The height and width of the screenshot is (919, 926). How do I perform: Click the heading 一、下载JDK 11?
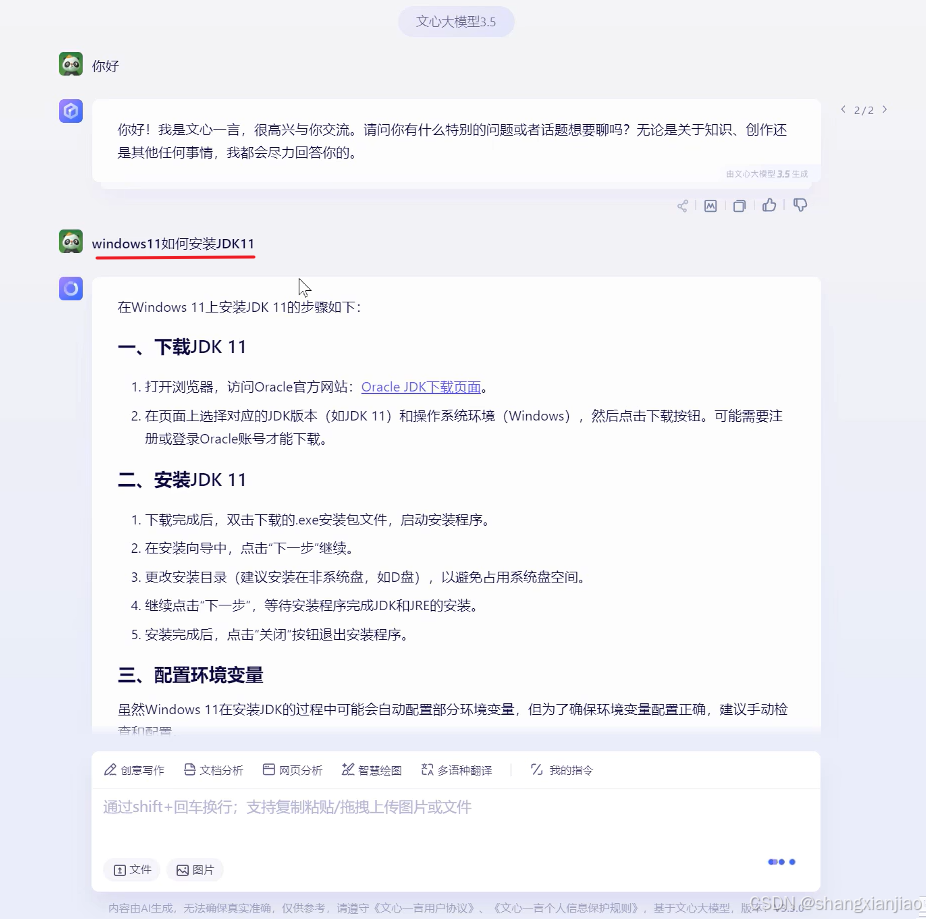182,347
